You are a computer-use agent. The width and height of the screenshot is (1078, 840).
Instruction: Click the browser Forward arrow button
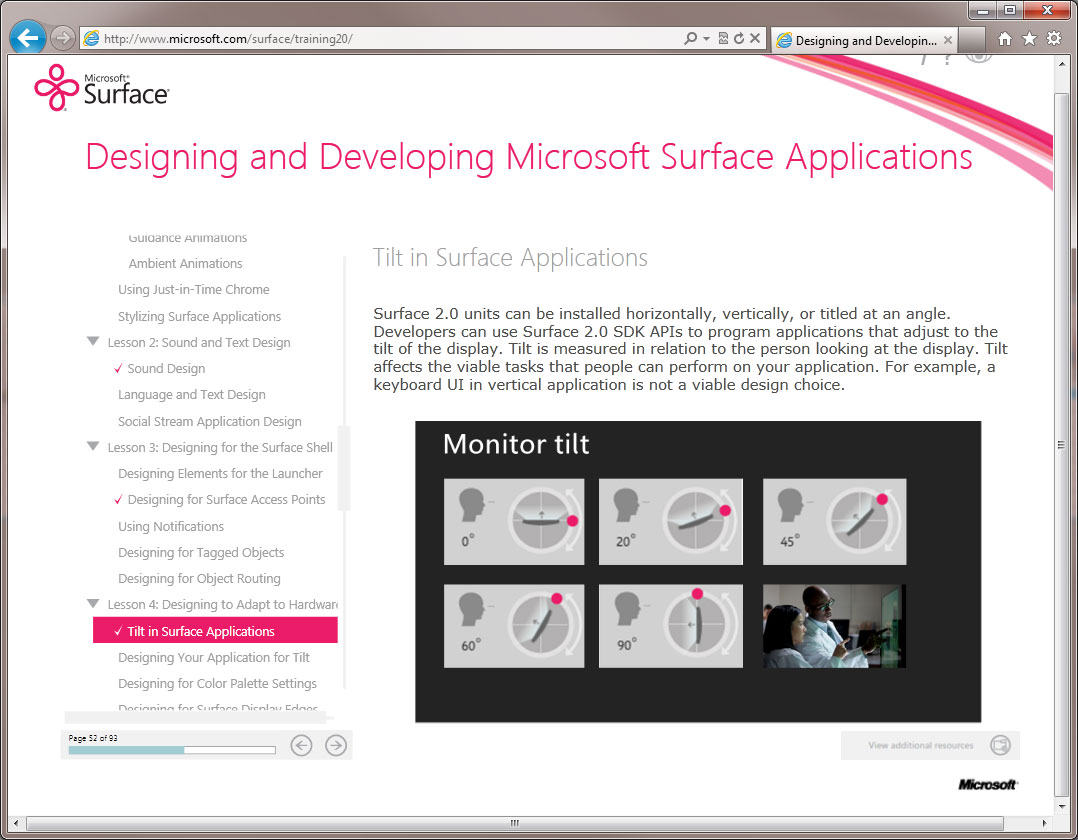point(63,38)
